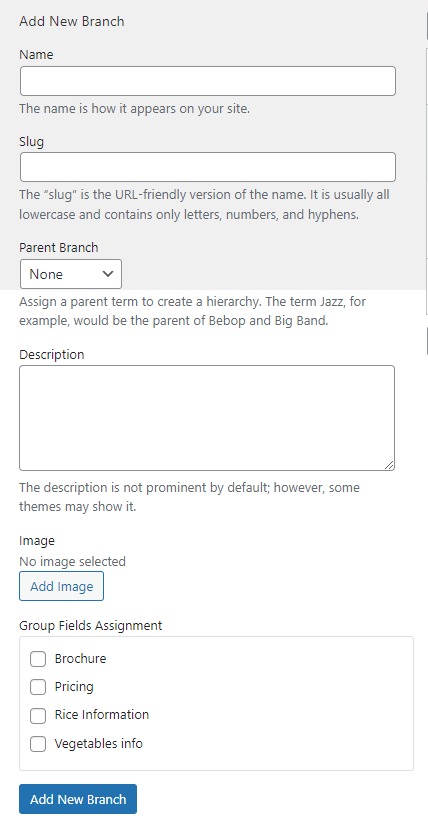The image size is (428, 835).
Task: Place cursor in the Description textarea
Action: pyautogui.click(x=207, y=418)
